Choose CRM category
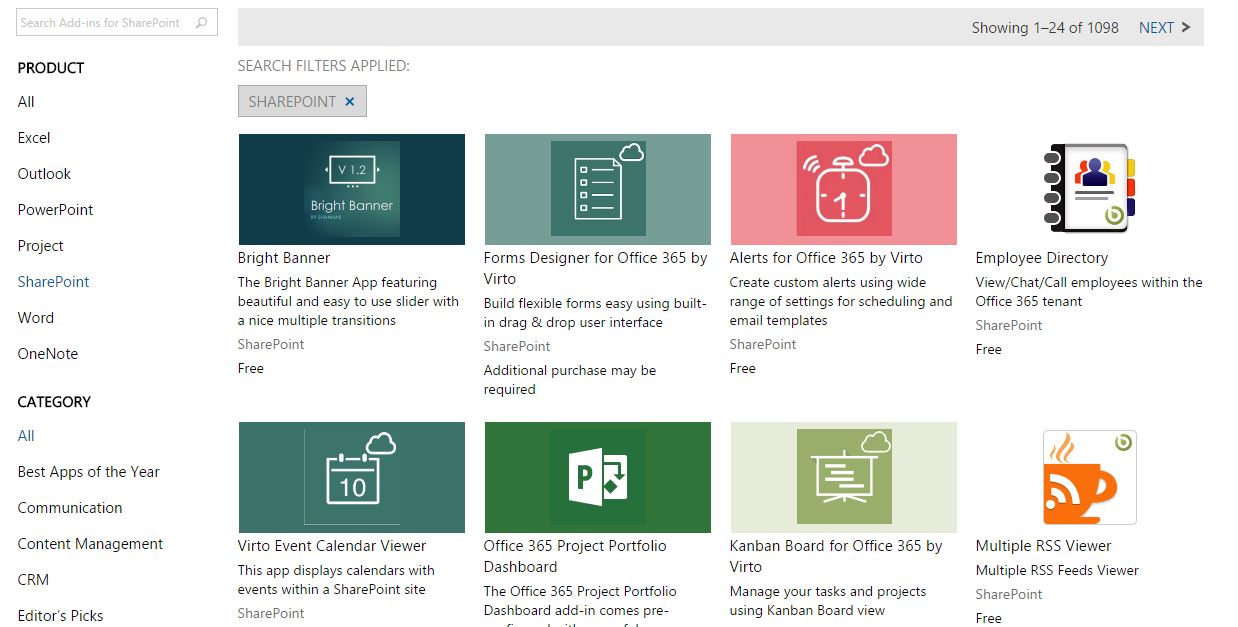The image size is (1238, 627). click(x=33, y=580)
